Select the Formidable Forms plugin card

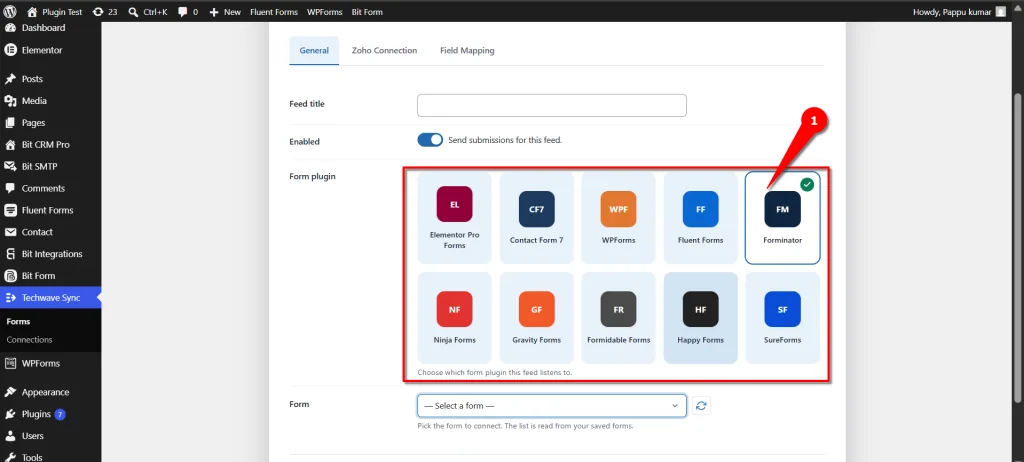[618, 318]
